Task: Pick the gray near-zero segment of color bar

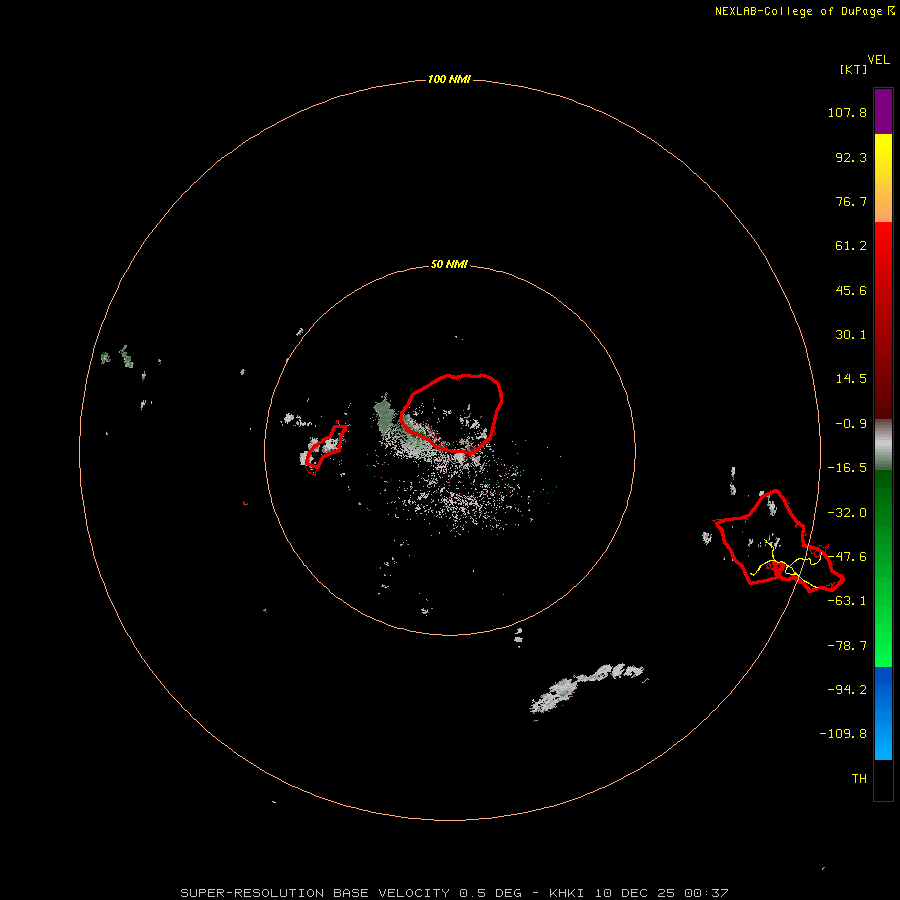Action: click(x=883, y=445)
